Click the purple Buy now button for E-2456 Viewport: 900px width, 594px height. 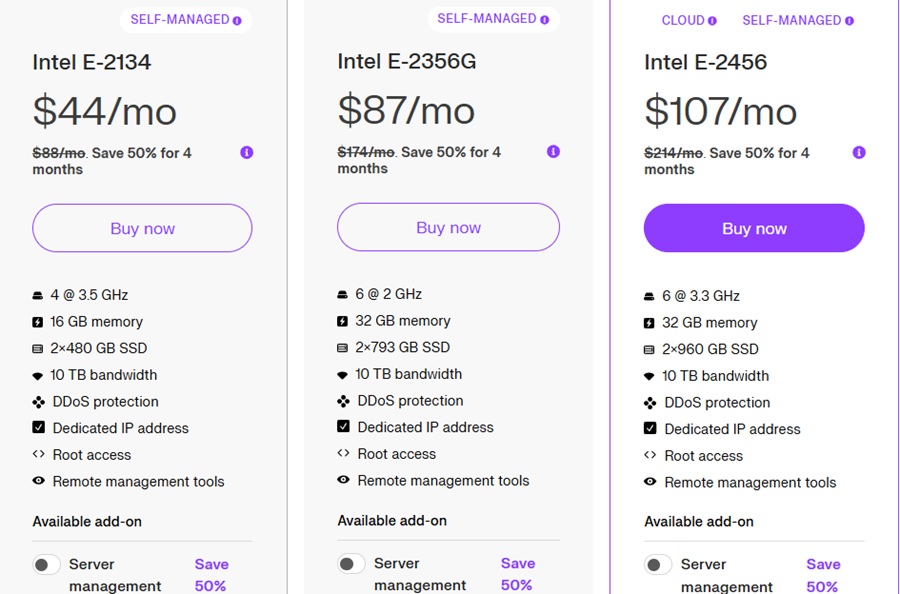click(x=754, y=228)
